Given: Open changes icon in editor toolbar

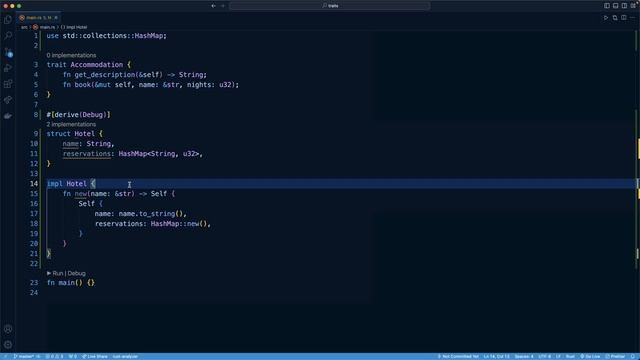Looking at the screenshot, I should coord(615,18).
